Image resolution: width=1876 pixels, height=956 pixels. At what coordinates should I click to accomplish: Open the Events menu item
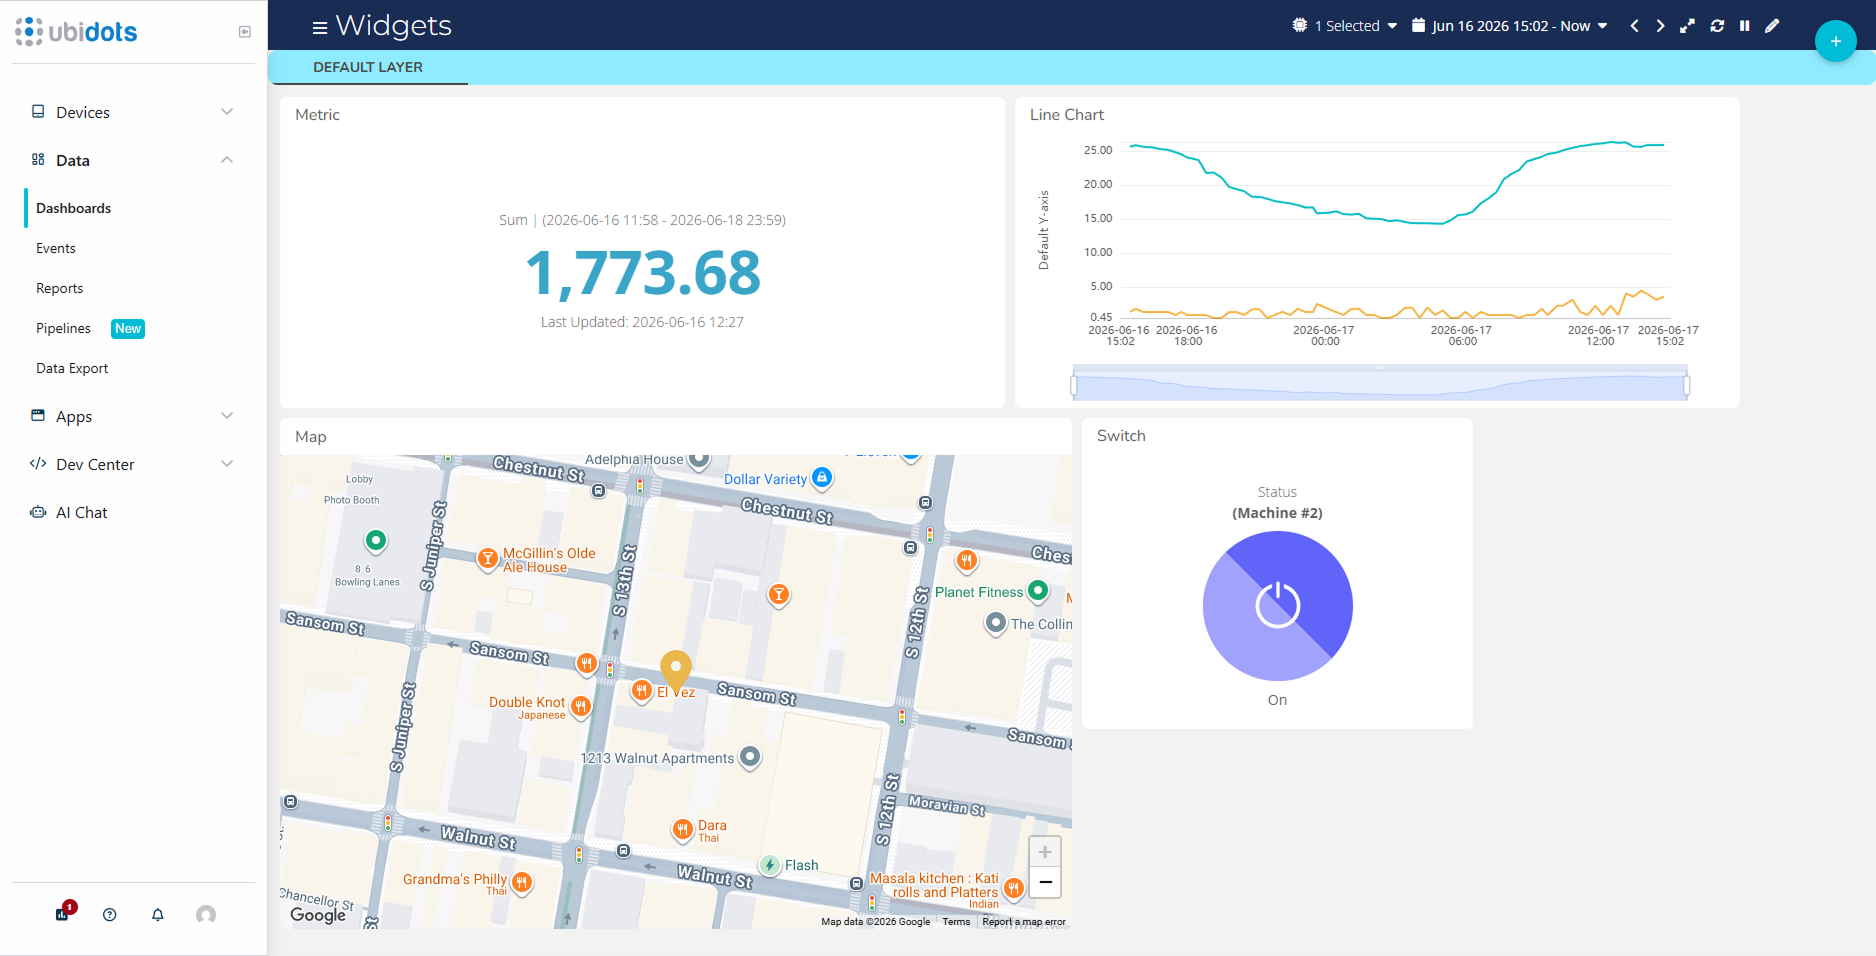[56, 248]
